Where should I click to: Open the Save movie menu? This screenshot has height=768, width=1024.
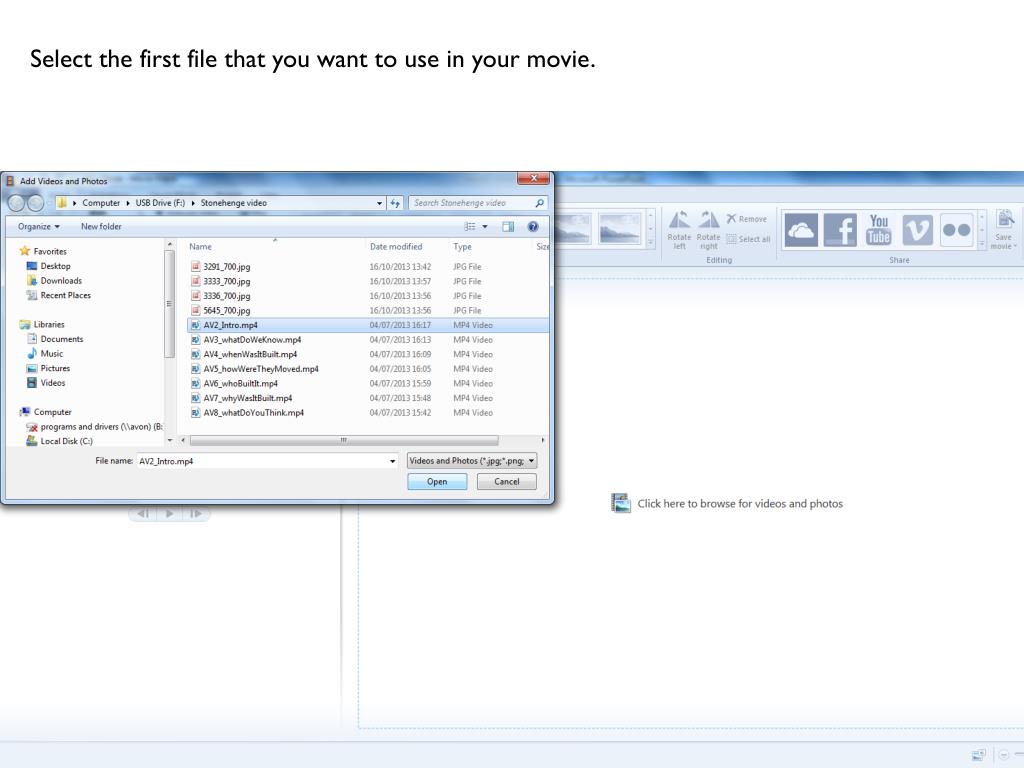point(1004,230)
